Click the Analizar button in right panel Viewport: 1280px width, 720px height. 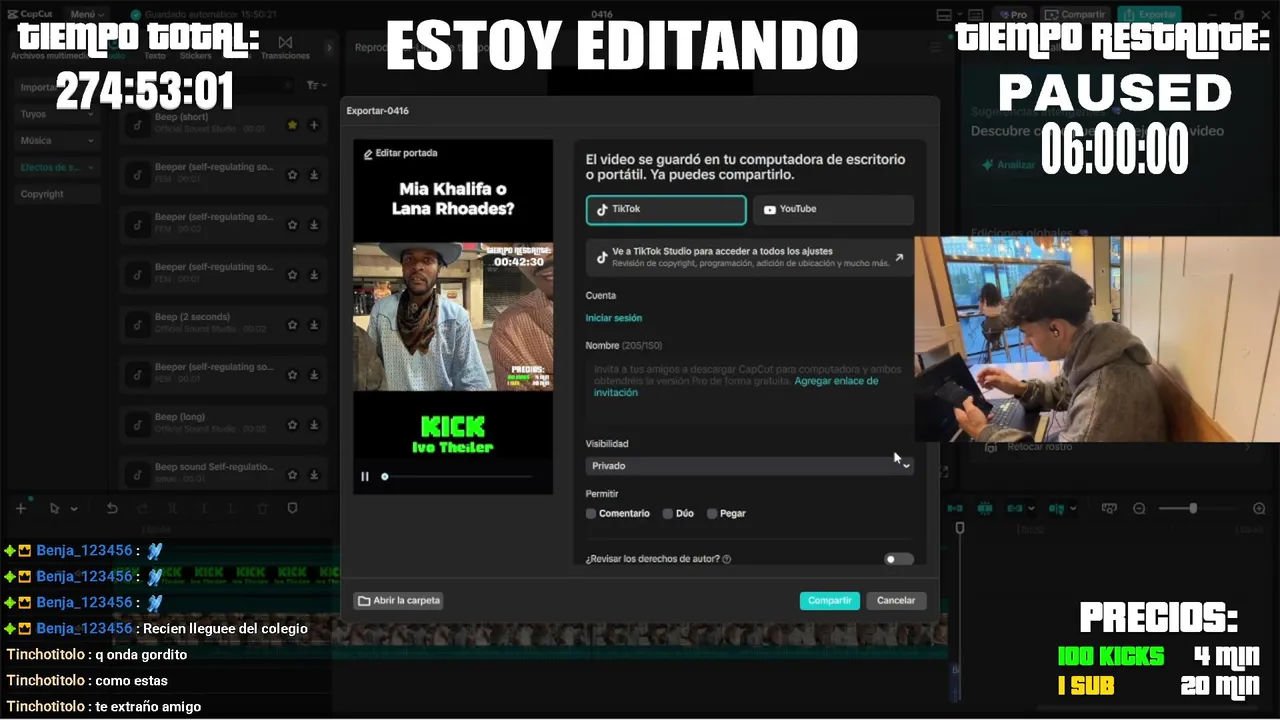click(x=1008, y=165)
